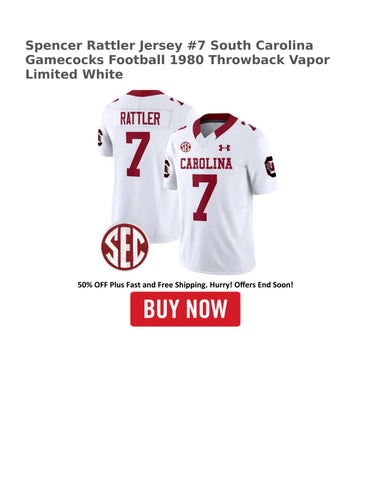This screenshot has height=480, width=371.
Task: Click the "Limited White" text in the title
Action: (74, 74)
